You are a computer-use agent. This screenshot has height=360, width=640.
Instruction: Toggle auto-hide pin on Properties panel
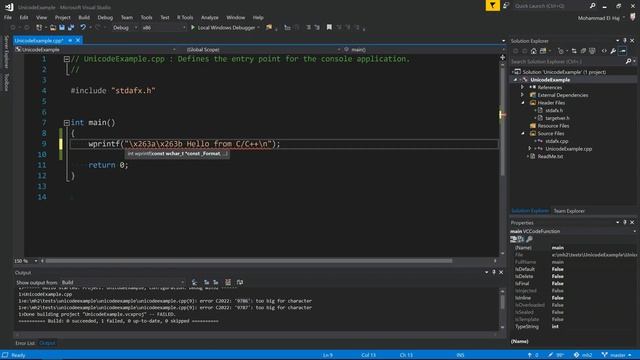tap(625, 222)
